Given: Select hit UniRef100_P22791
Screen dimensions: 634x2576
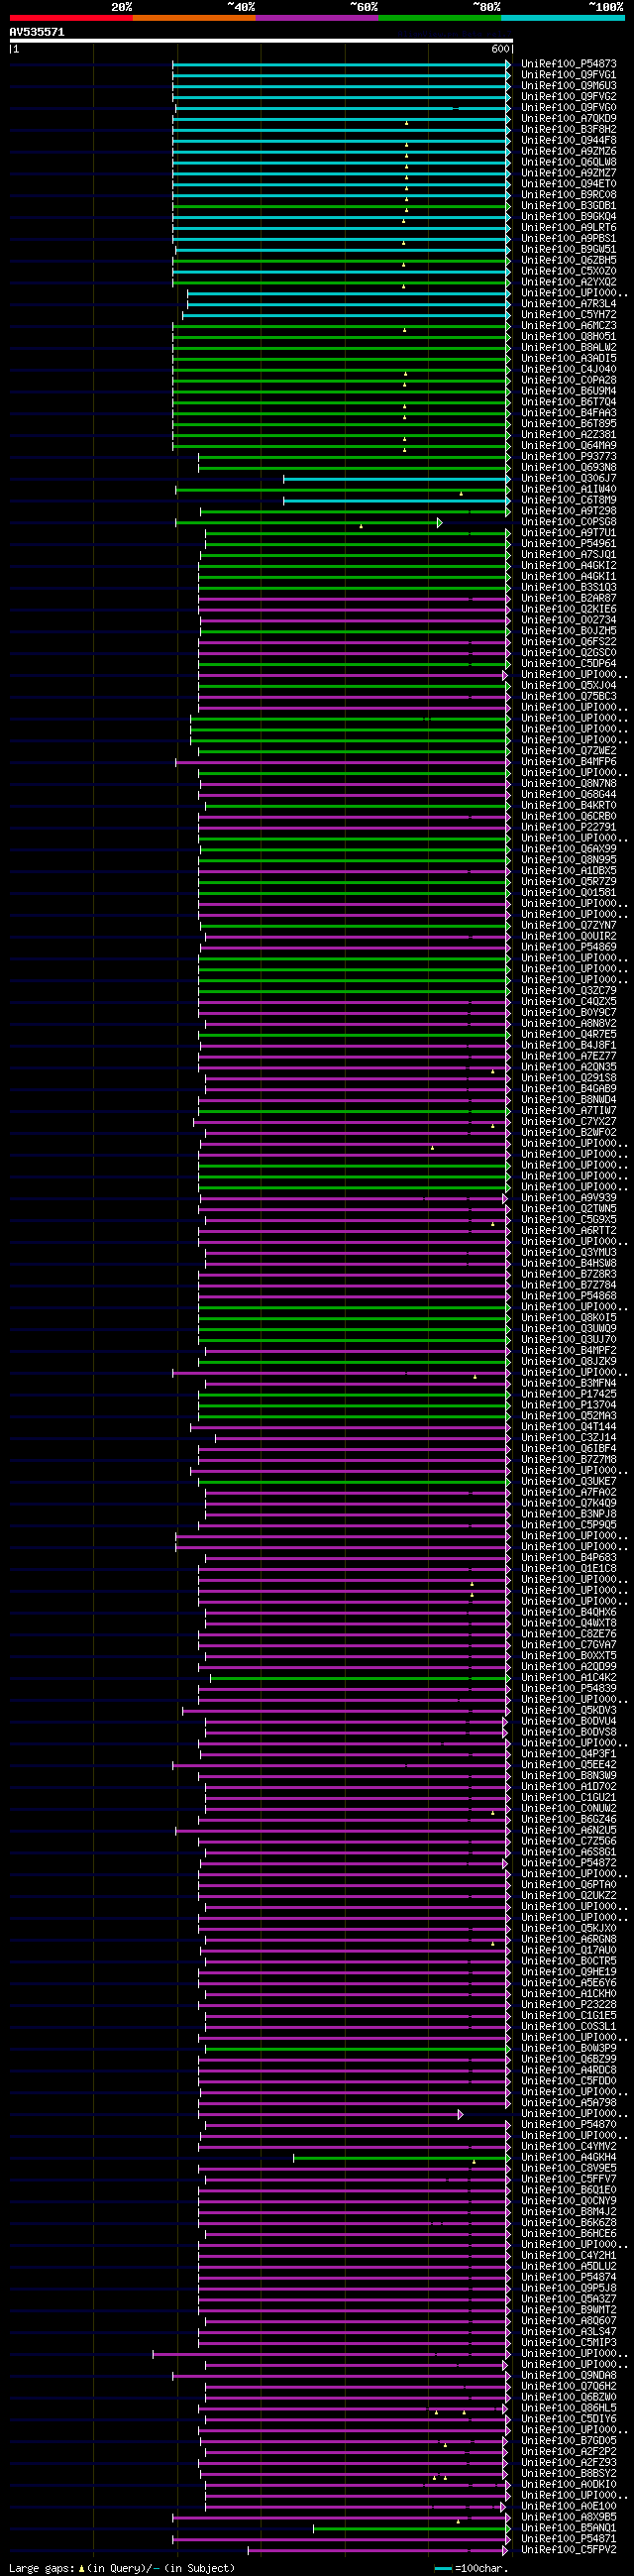Looking at the screenshot, I should (x=568, y=827).
